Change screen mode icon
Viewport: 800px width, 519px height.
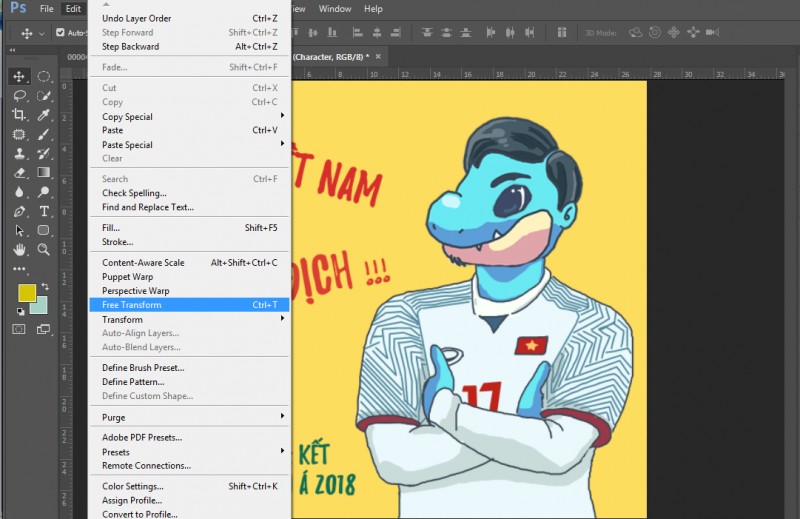coord(44,329)
